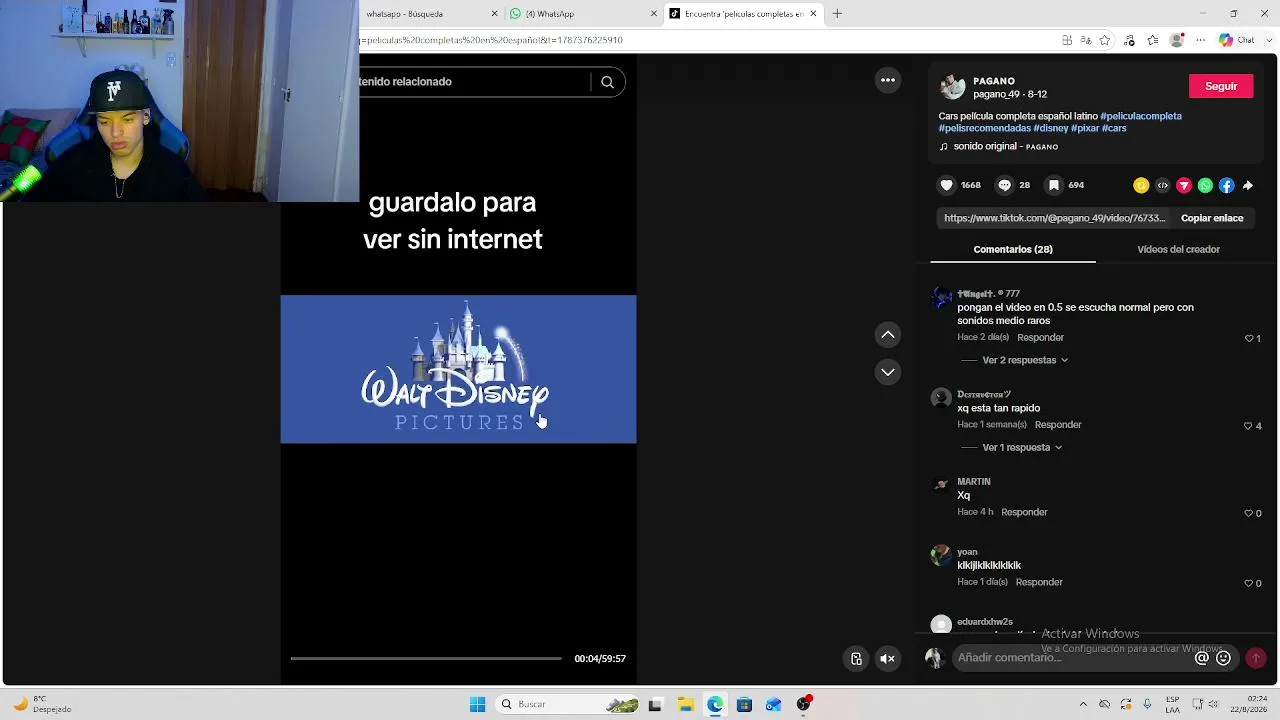Post comment with the red arrow button
Viewport: 1280px width, 720px height.
click(1255, 658)
